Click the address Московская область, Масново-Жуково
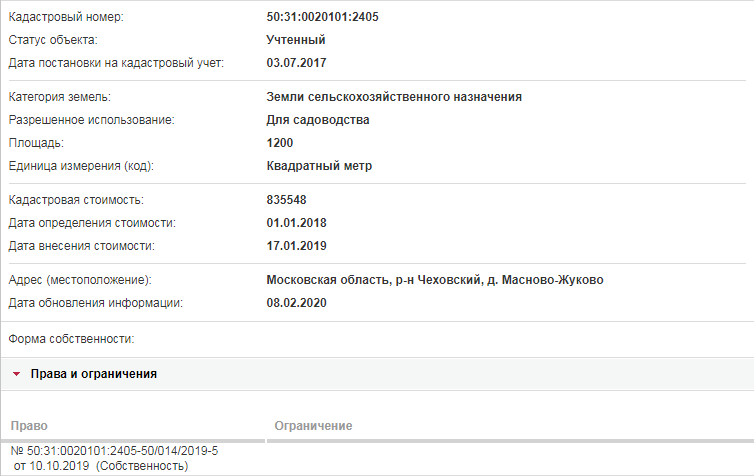 click(x=435, y=280)
